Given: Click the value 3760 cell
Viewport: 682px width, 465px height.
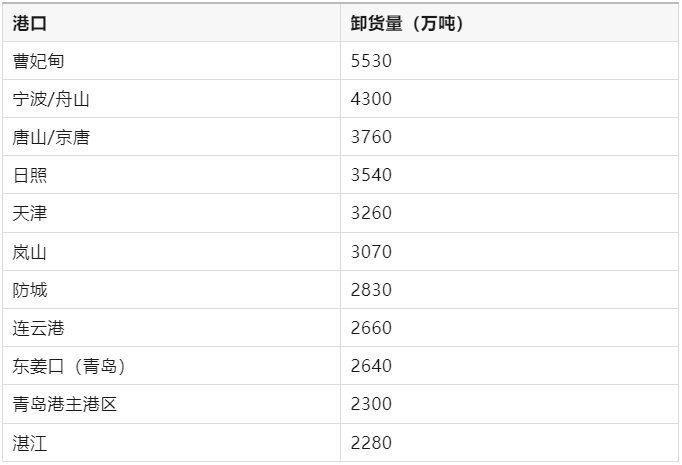Looking at the screenshot, I should point(509,137).
